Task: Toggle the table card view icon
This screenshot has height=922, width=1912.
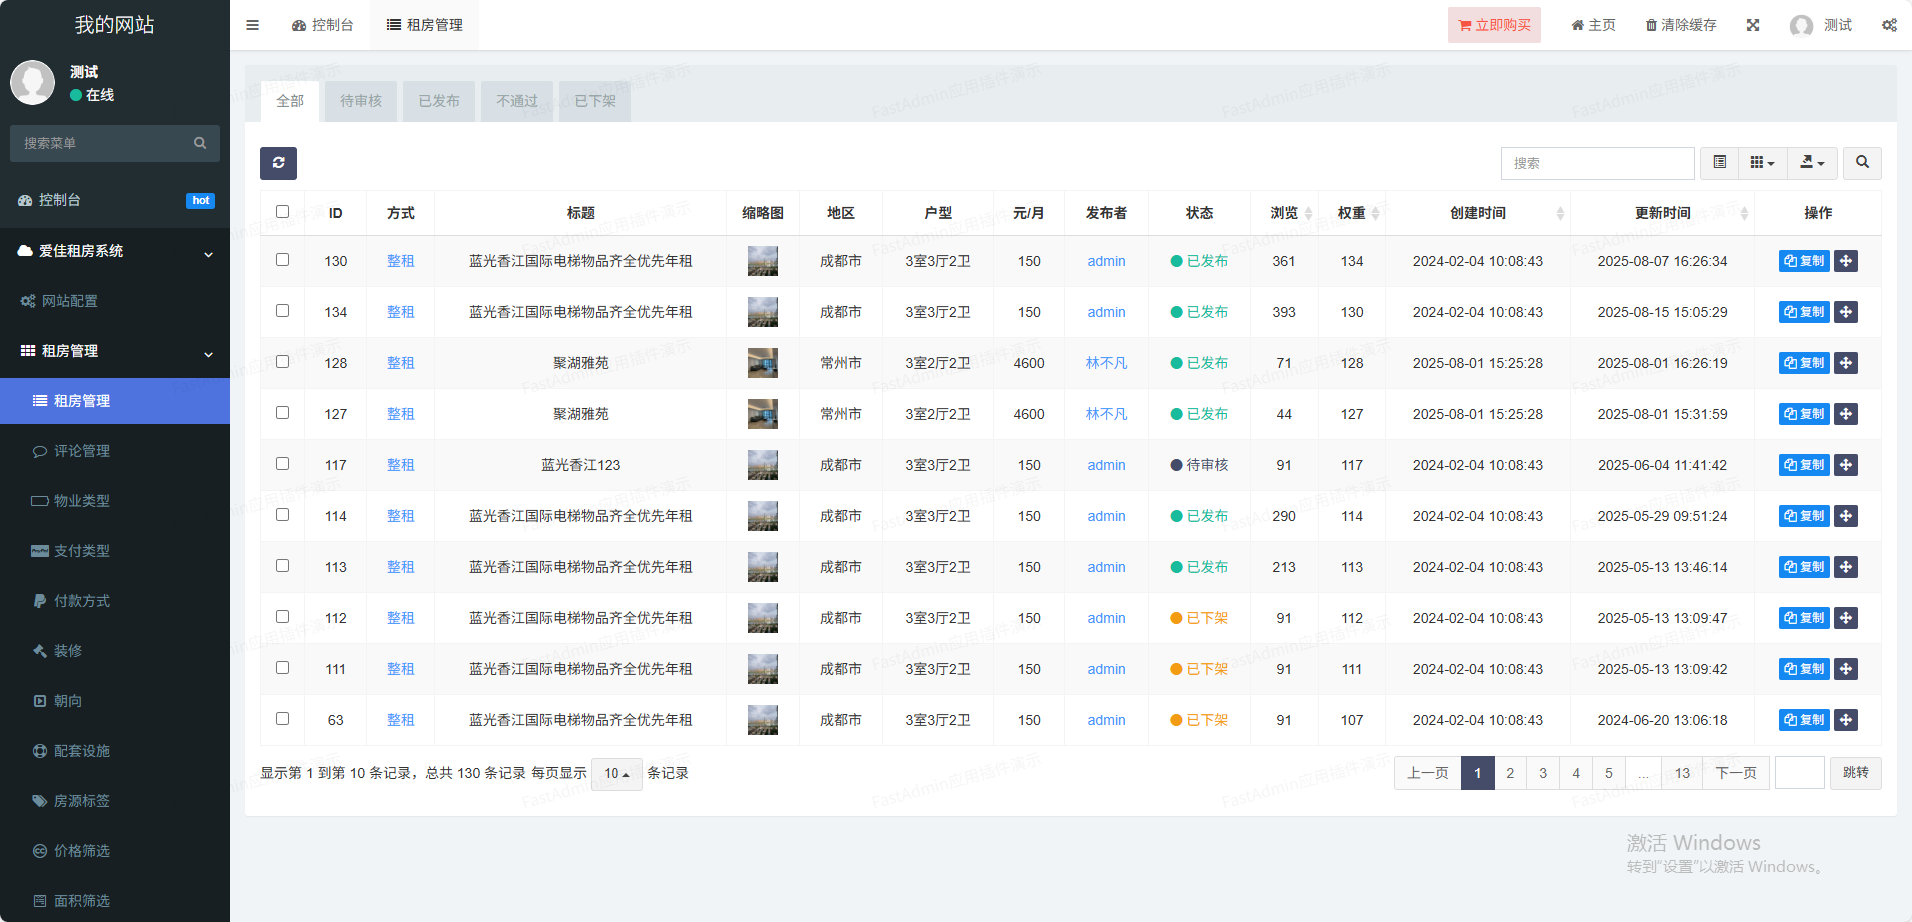Action: pyautogui.click(x=1719, y=163)
